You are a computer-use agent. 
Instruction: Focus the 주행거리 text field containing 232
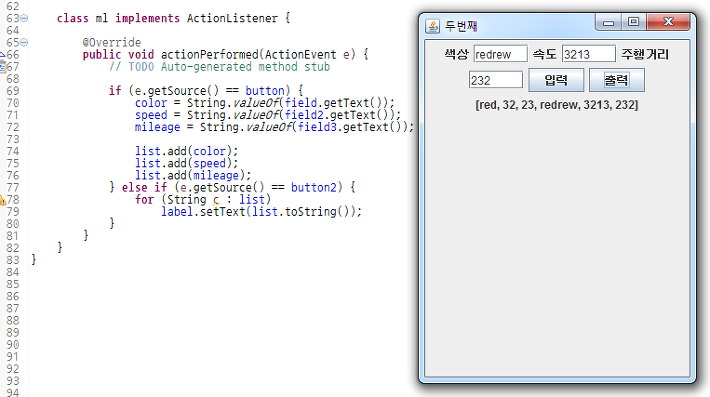pos(496,80)
